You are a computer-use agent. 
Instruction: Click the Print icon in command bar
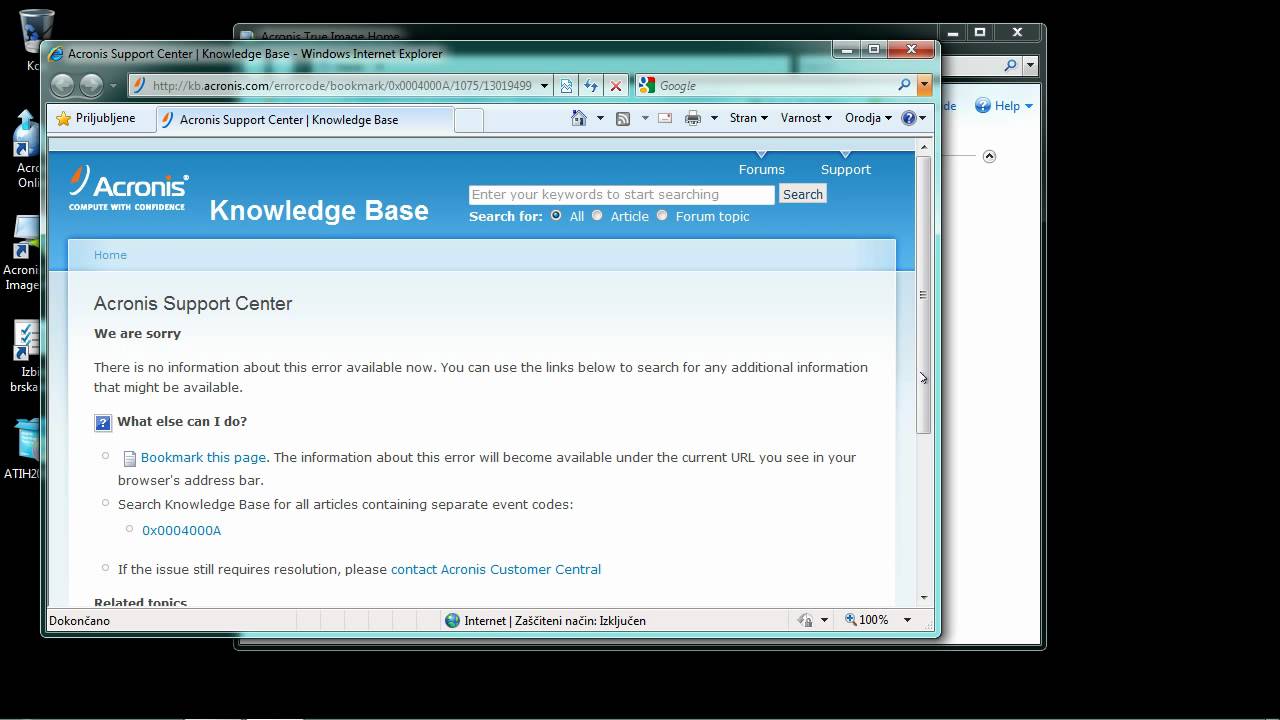pyautogui.click(x=693, y=118)
